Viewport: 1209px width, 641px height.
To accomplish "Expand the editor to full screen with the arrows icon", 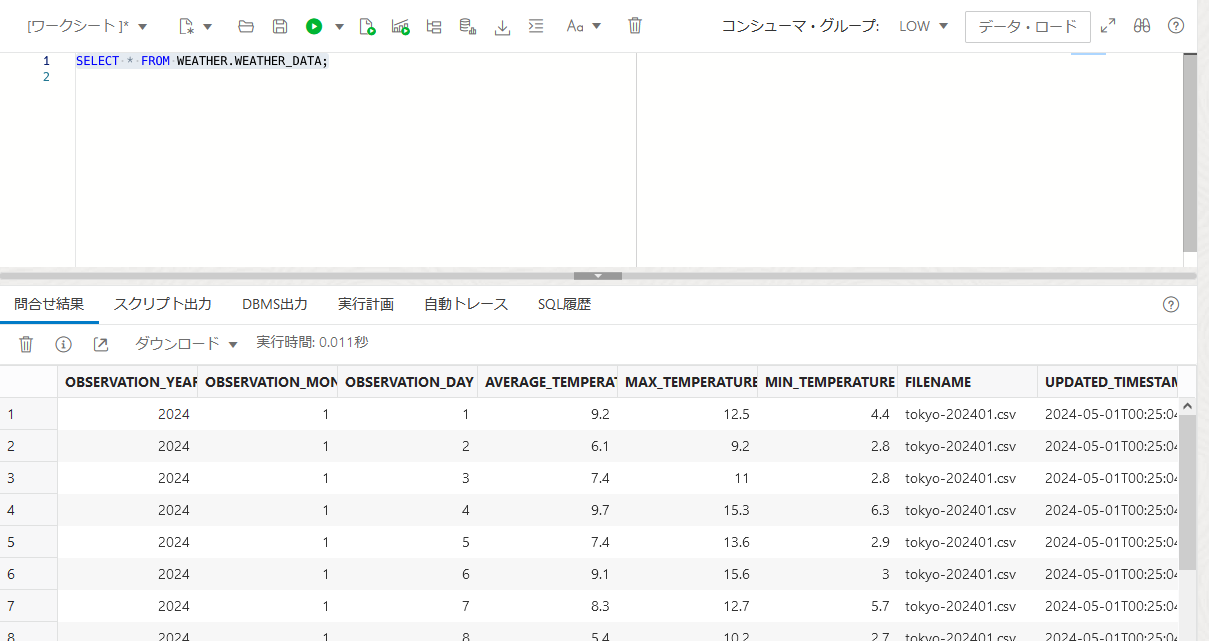I will click(x=1108, y=27).
